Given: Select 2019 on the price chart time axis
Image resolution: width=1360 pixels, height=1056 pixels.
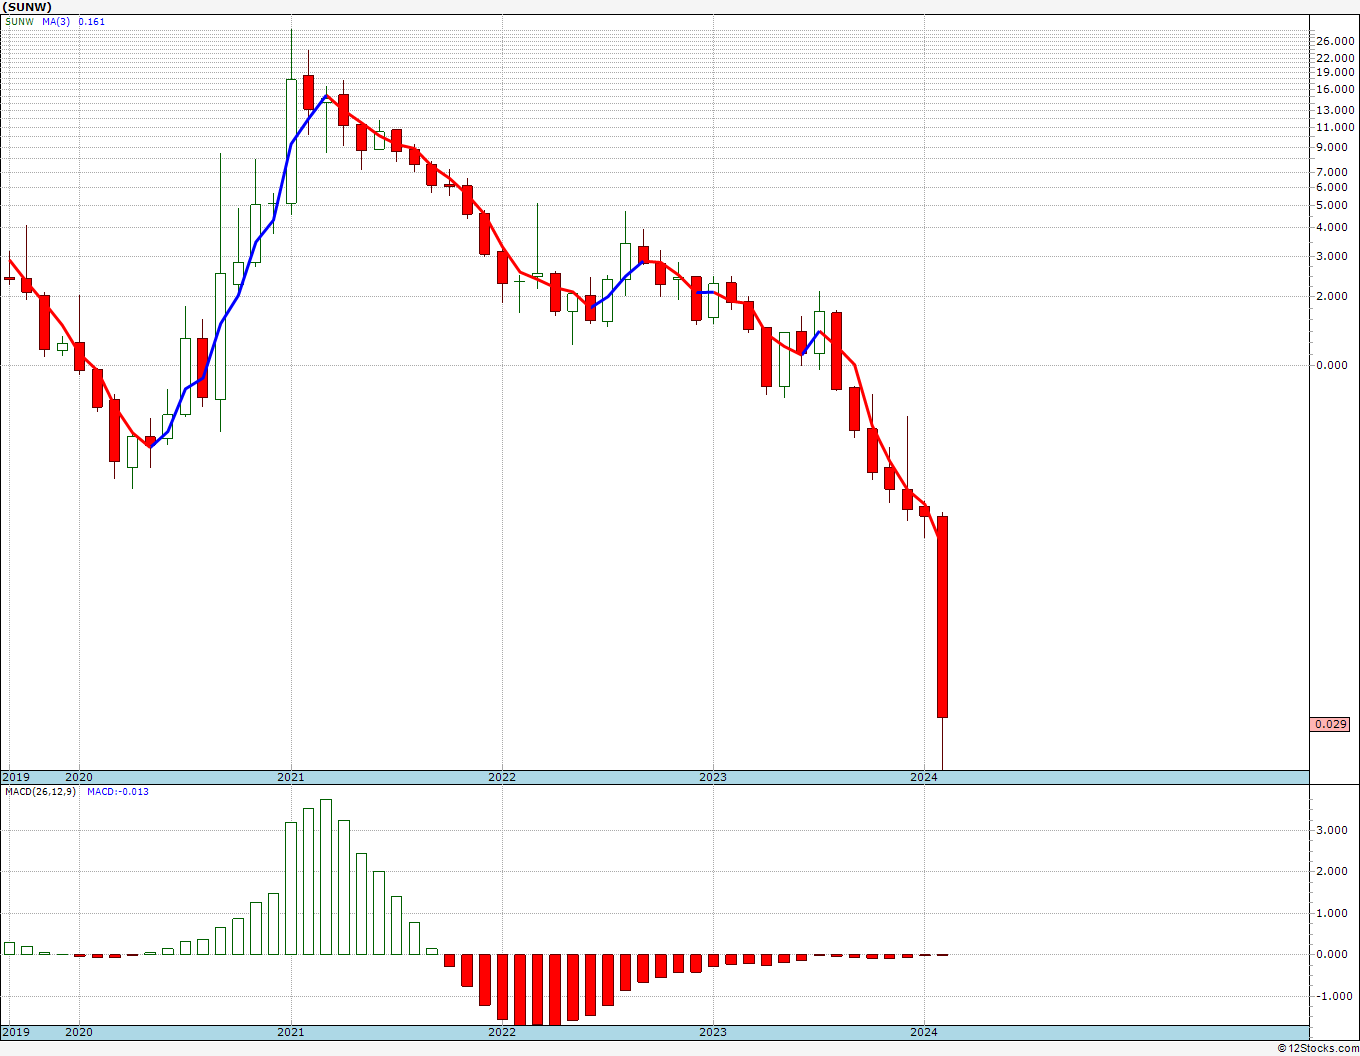Looking at the screenshot, I should [15, 777].
